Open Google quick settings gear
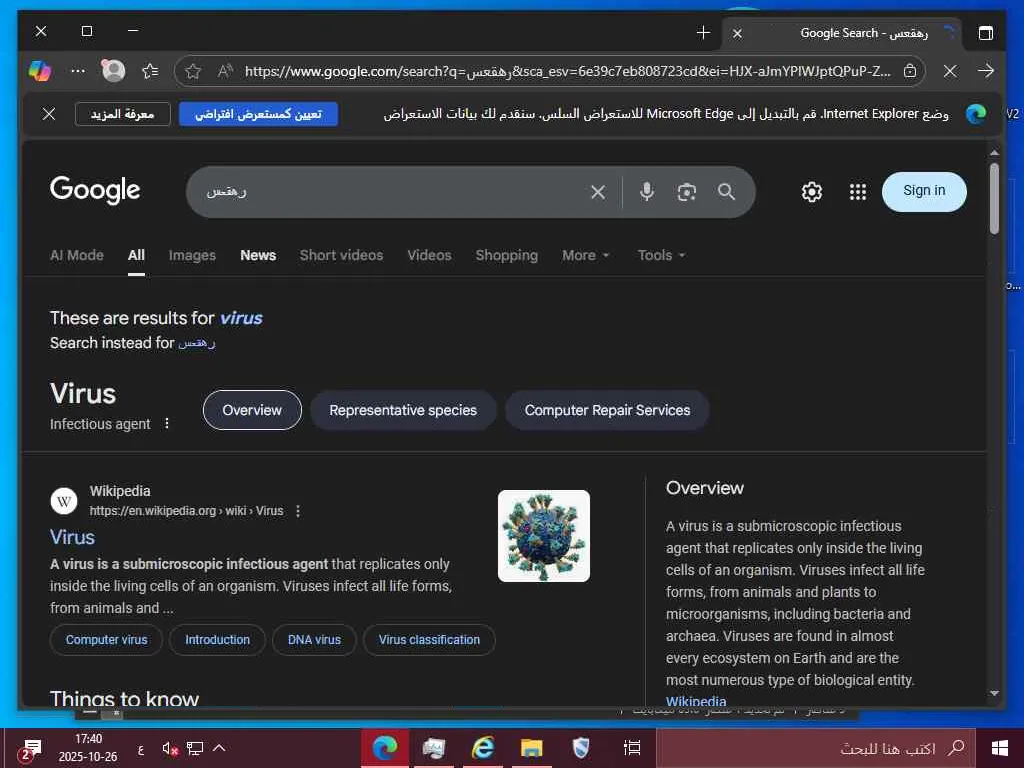This screenshot has width=1024, height=768. (812, 192)
